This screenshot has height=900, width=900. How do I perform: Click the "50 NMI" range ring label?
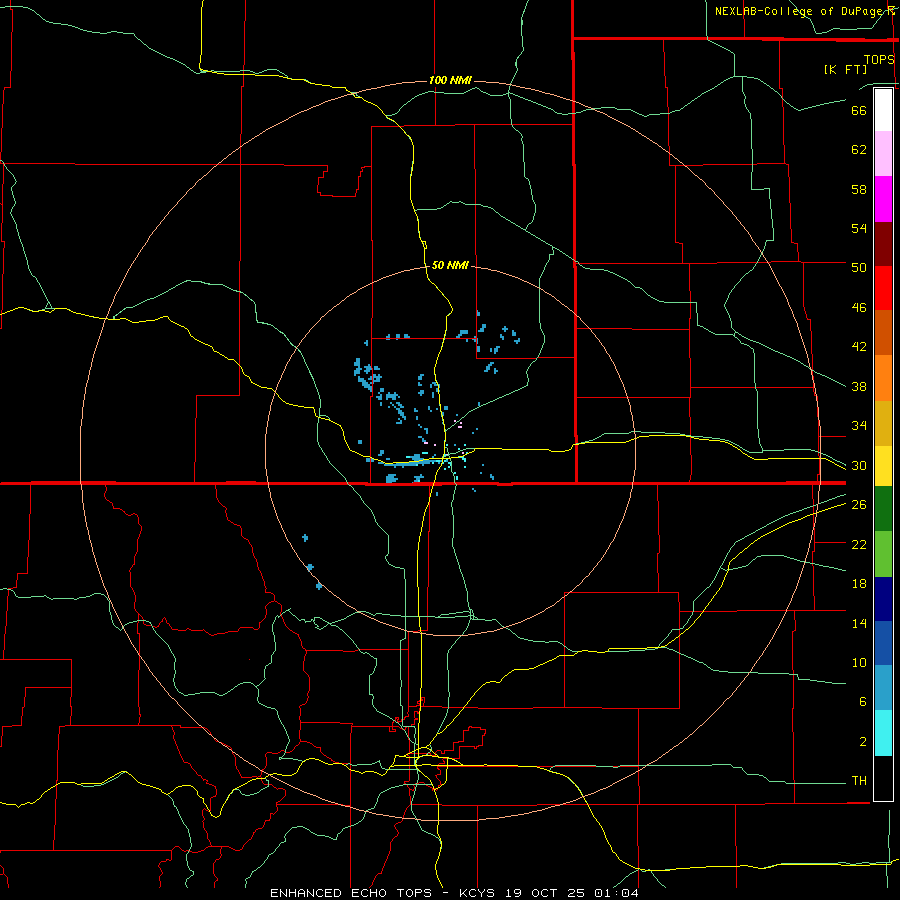pos(450,265)
